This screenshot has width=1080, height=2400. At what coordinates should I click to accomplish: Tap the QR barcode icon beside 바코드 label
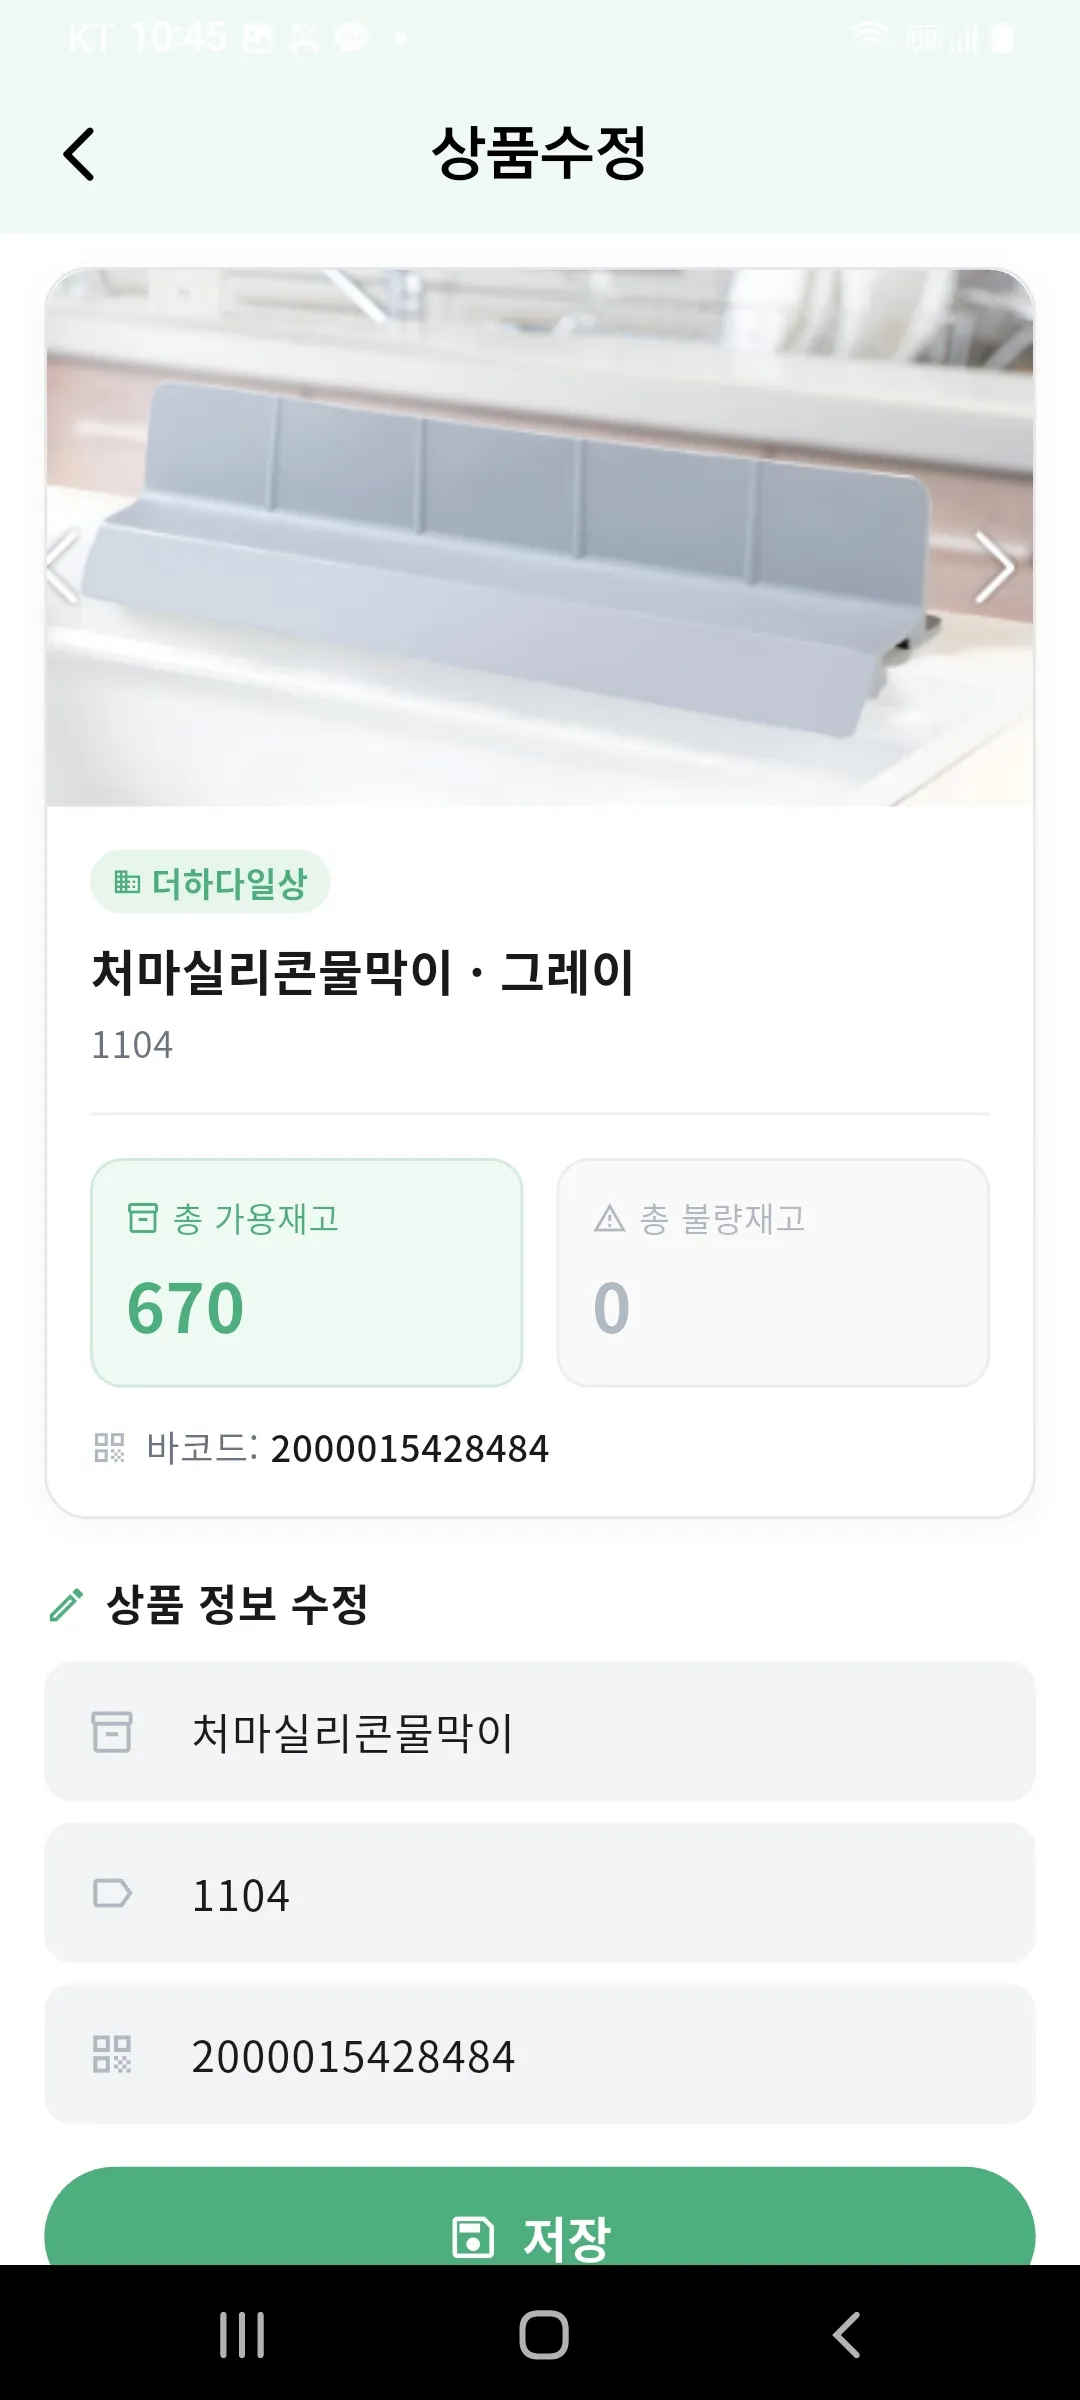click(x=109, y=1448)
